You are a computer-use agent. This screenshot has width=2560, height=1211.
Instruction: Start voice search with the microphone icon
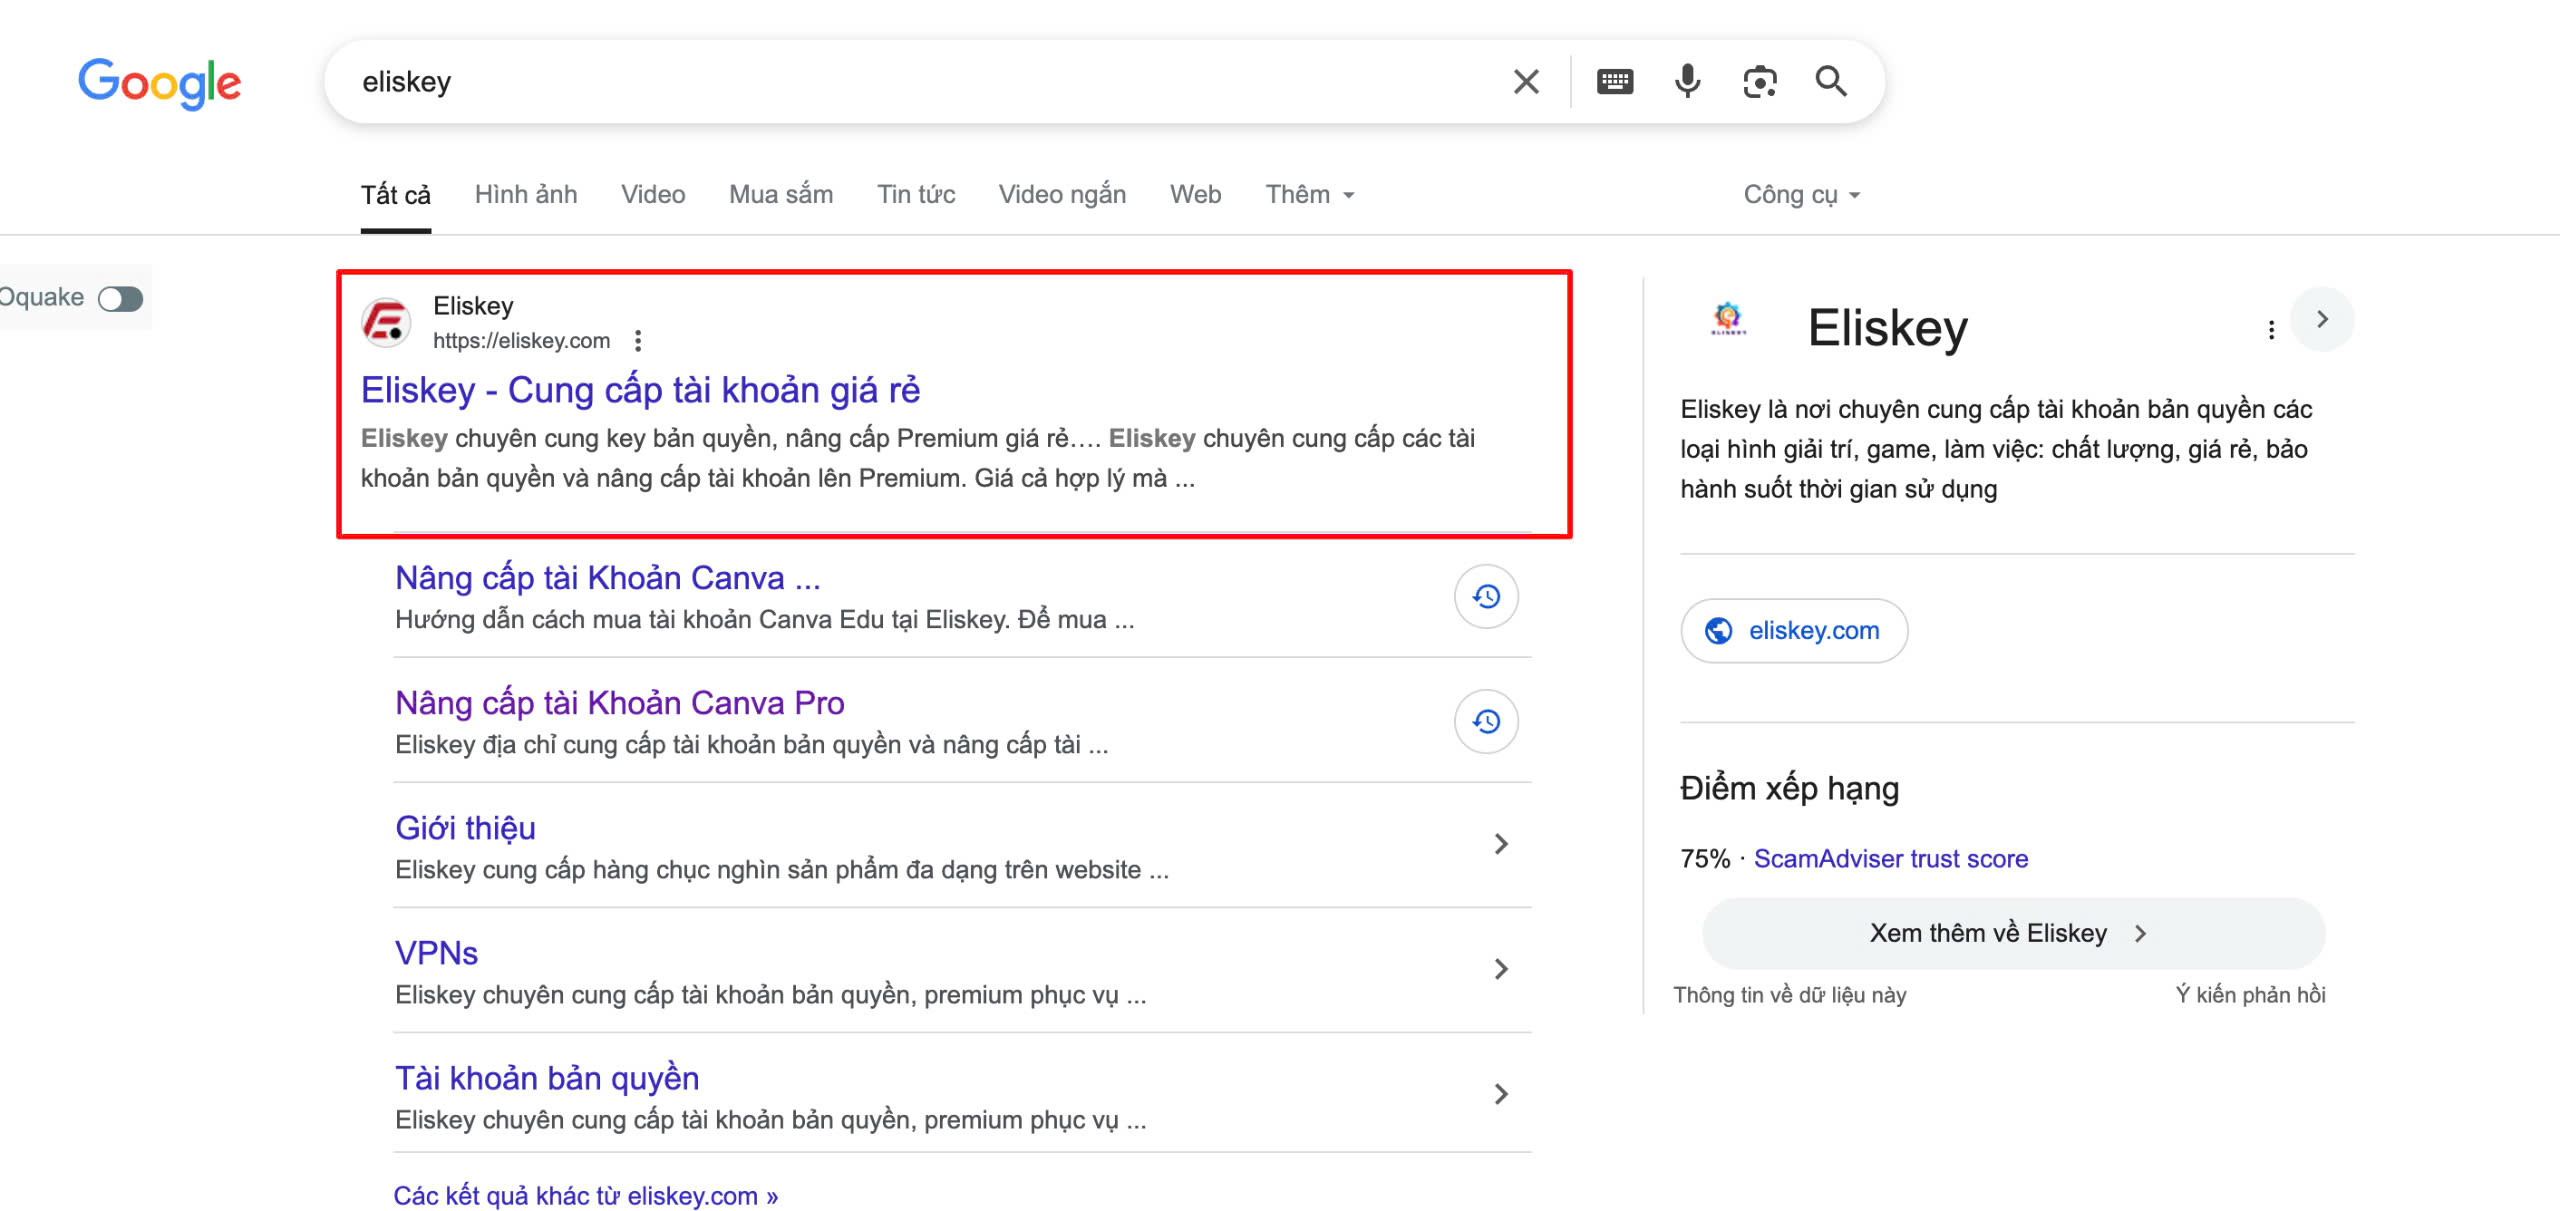1688,81
